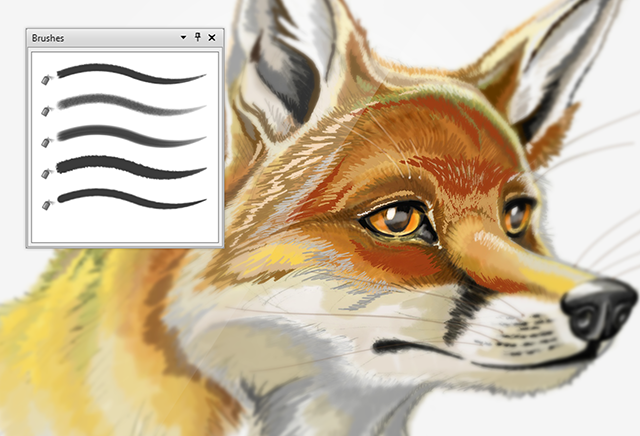The width and height of the screenshot is (640, 436).
Task: Pin the Brushes panel
Action: click(x=198, y=37)
